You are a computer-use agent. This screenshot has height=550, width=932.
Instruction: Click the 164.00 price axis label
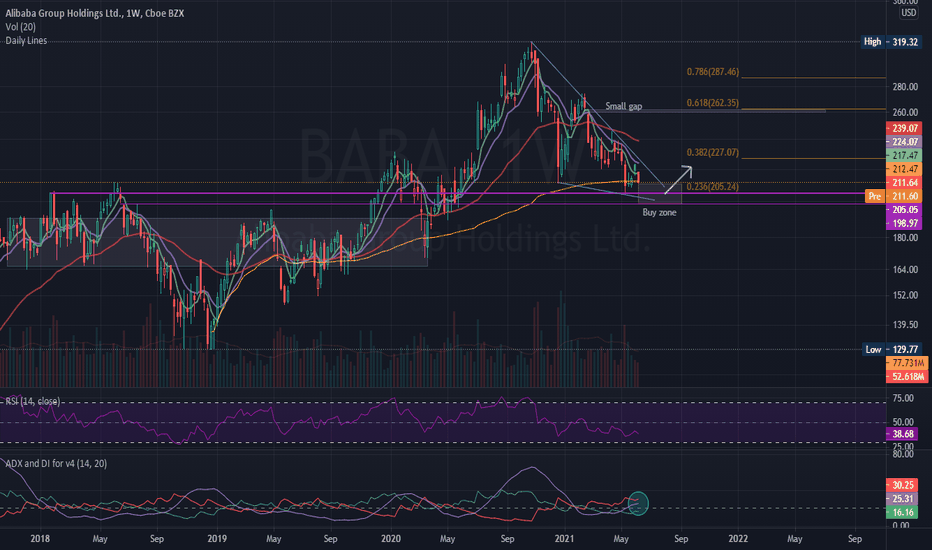(x=905, y=269)
